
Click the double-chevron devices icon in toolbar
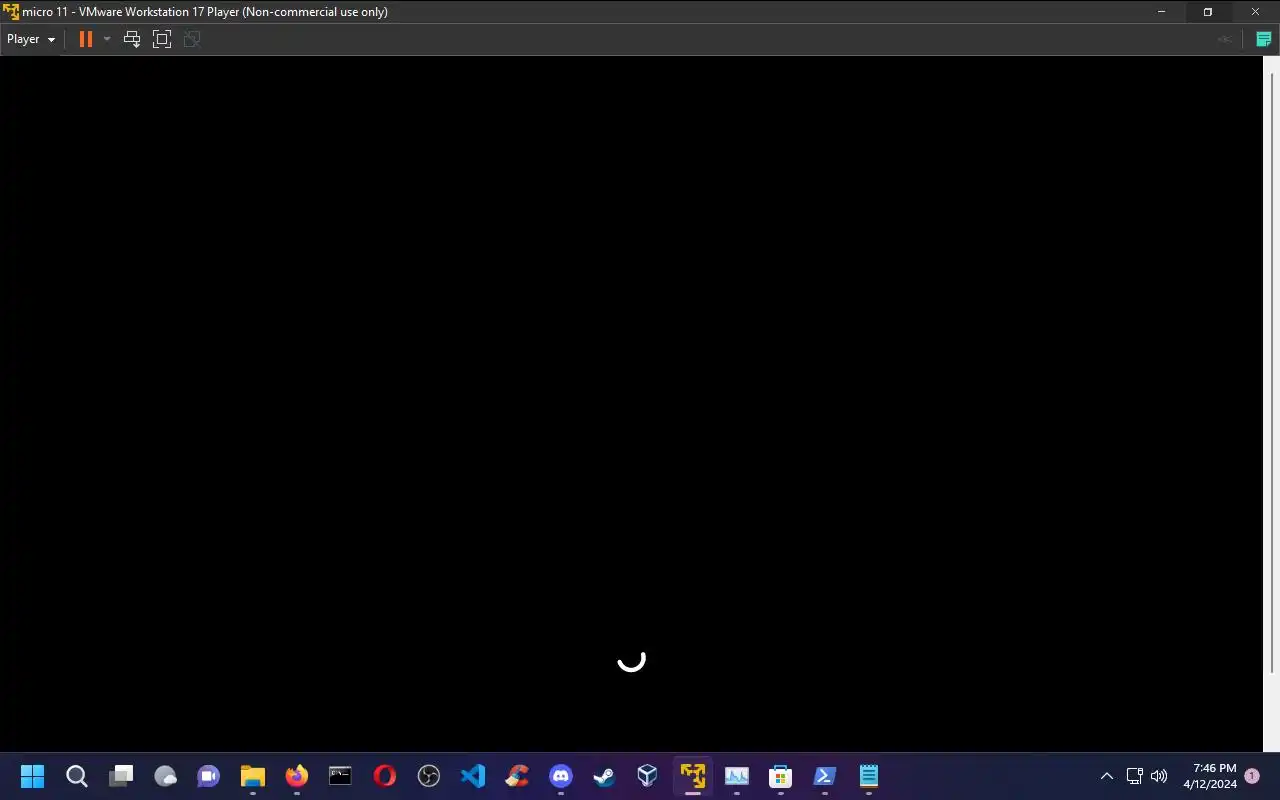coord(1225,39)
